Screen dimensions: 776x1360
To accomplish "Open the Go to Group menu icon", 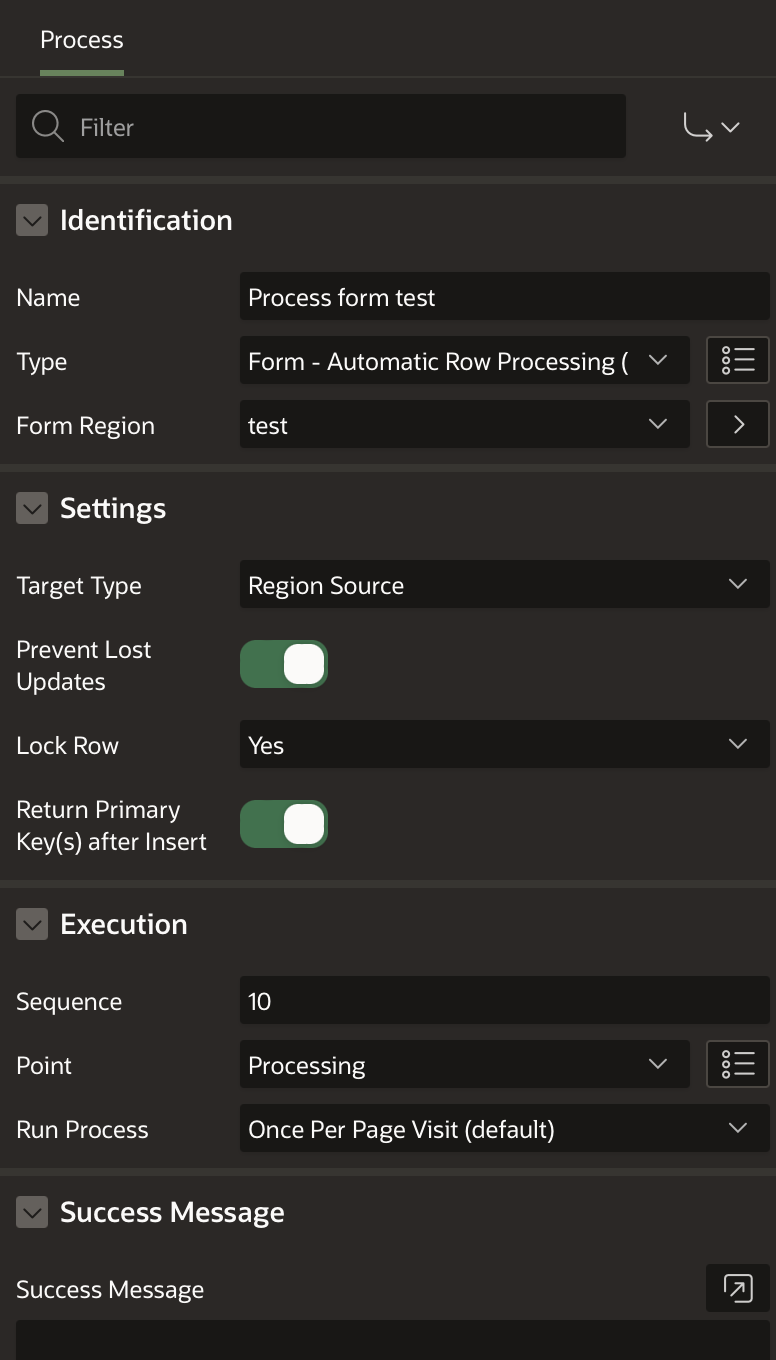I will [x=711, y=127].
